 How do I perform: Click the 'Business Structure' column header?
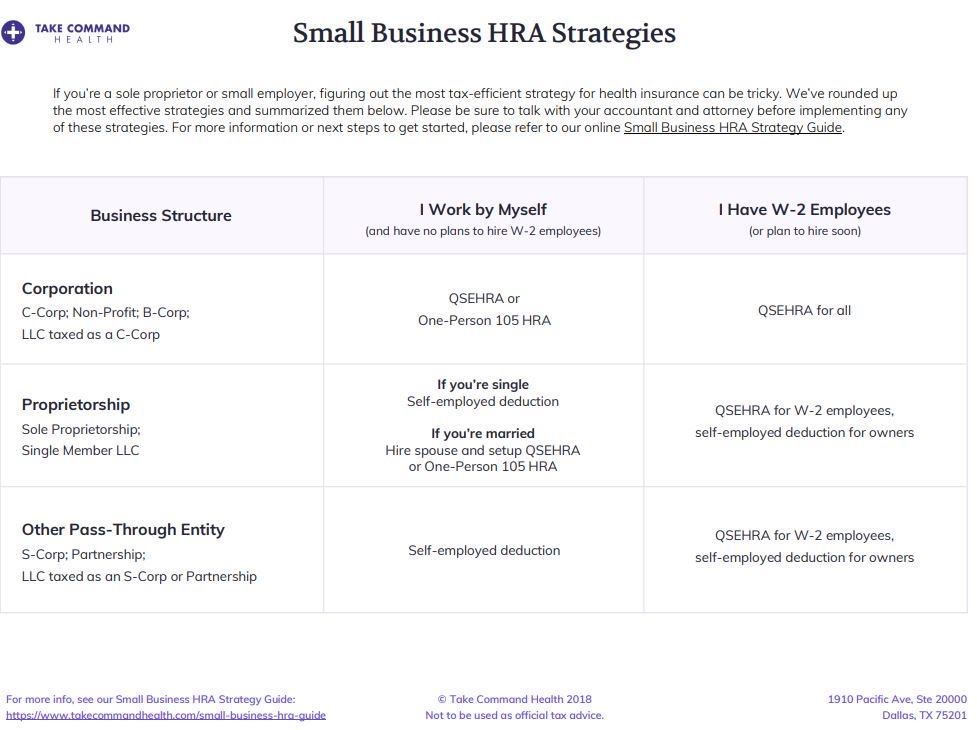pos(161,216)
